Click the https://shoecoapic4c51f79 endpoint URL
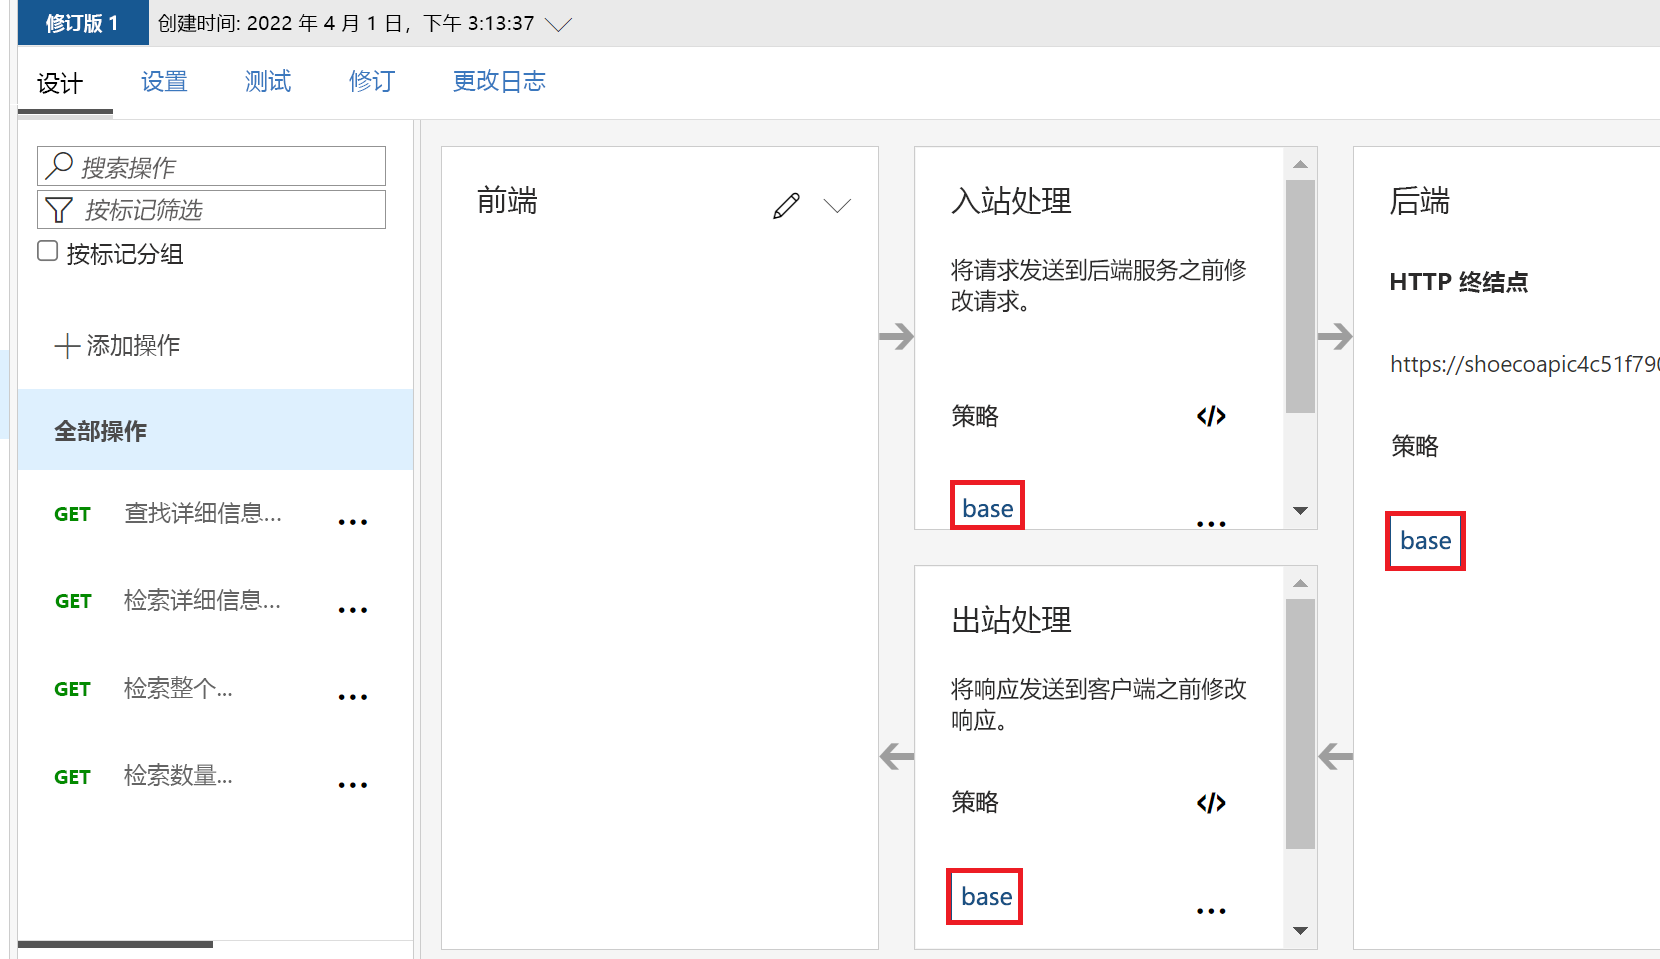The width and height of the screenshot is (1660, 959). click(x=1524, y=364)
